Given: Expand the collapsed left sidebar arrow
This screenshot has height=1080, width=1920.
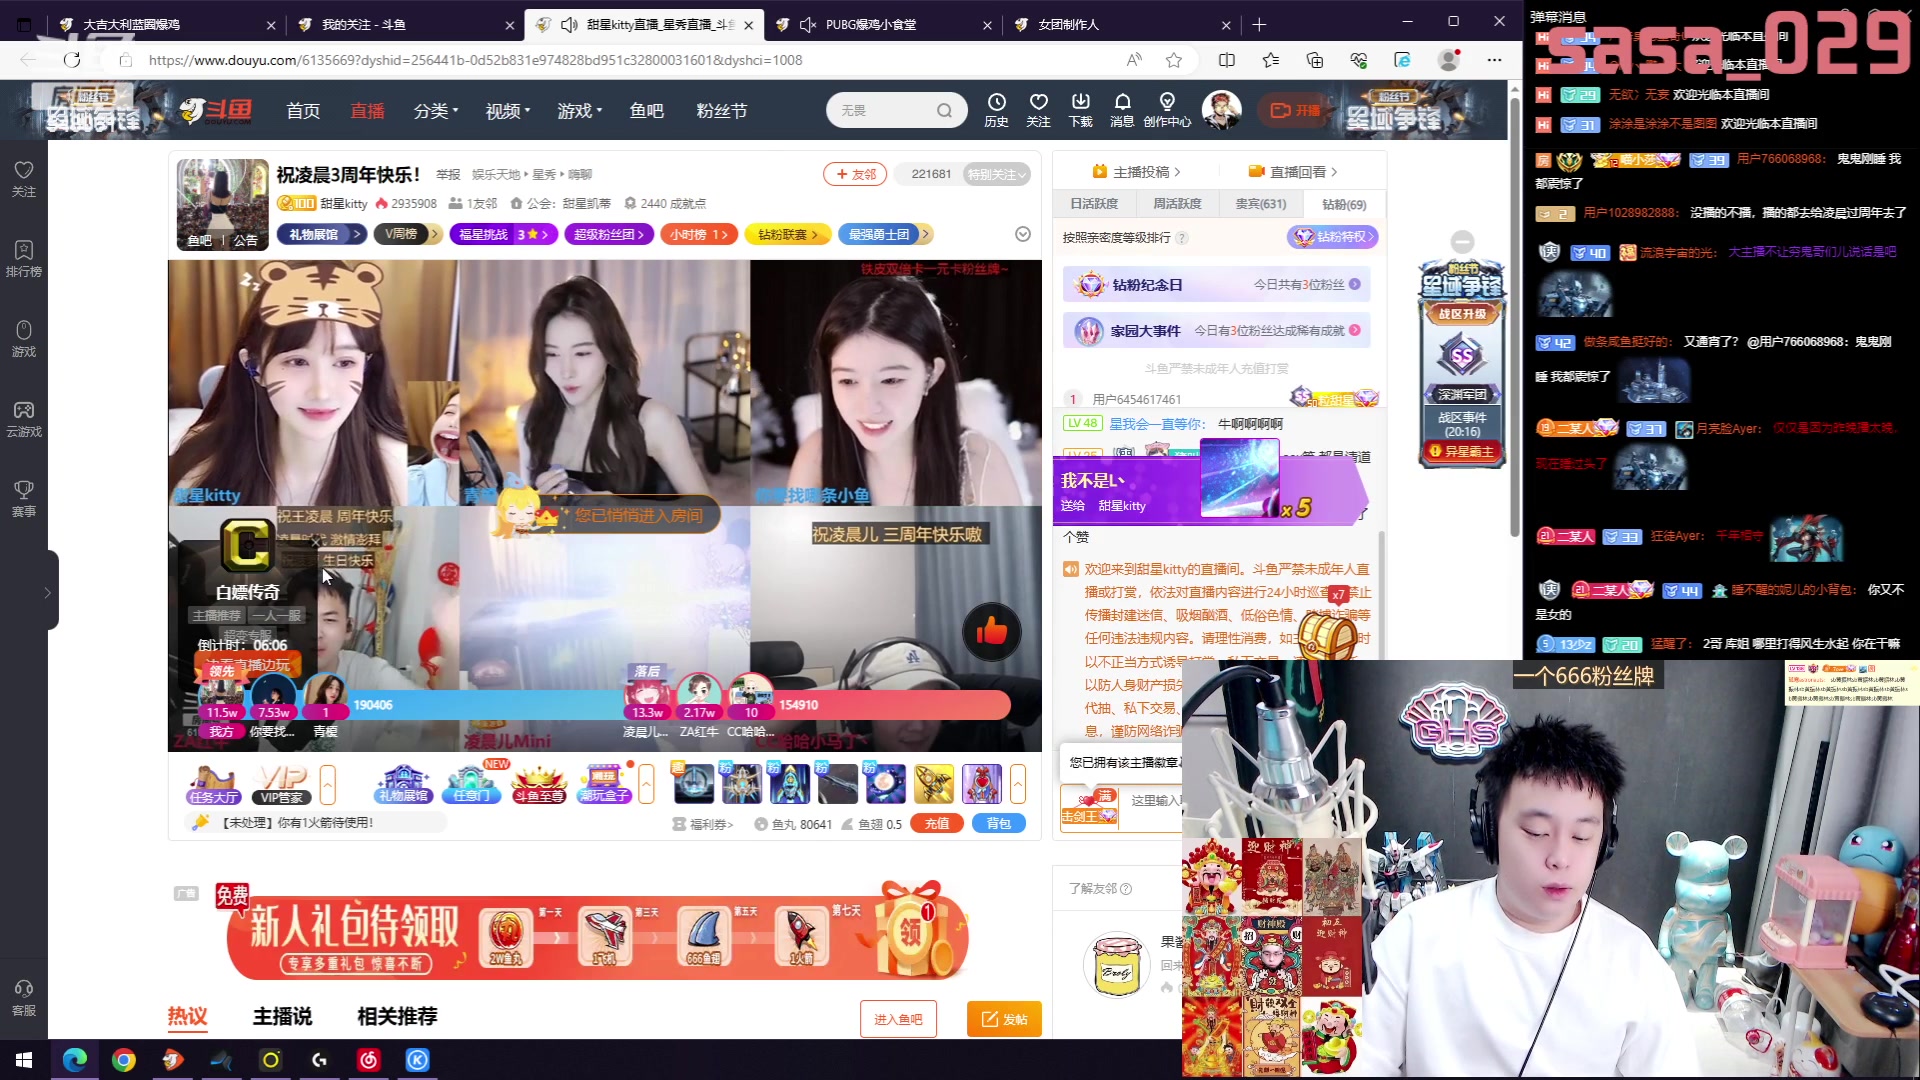Looking at the screenshot, I should point(47,592).
